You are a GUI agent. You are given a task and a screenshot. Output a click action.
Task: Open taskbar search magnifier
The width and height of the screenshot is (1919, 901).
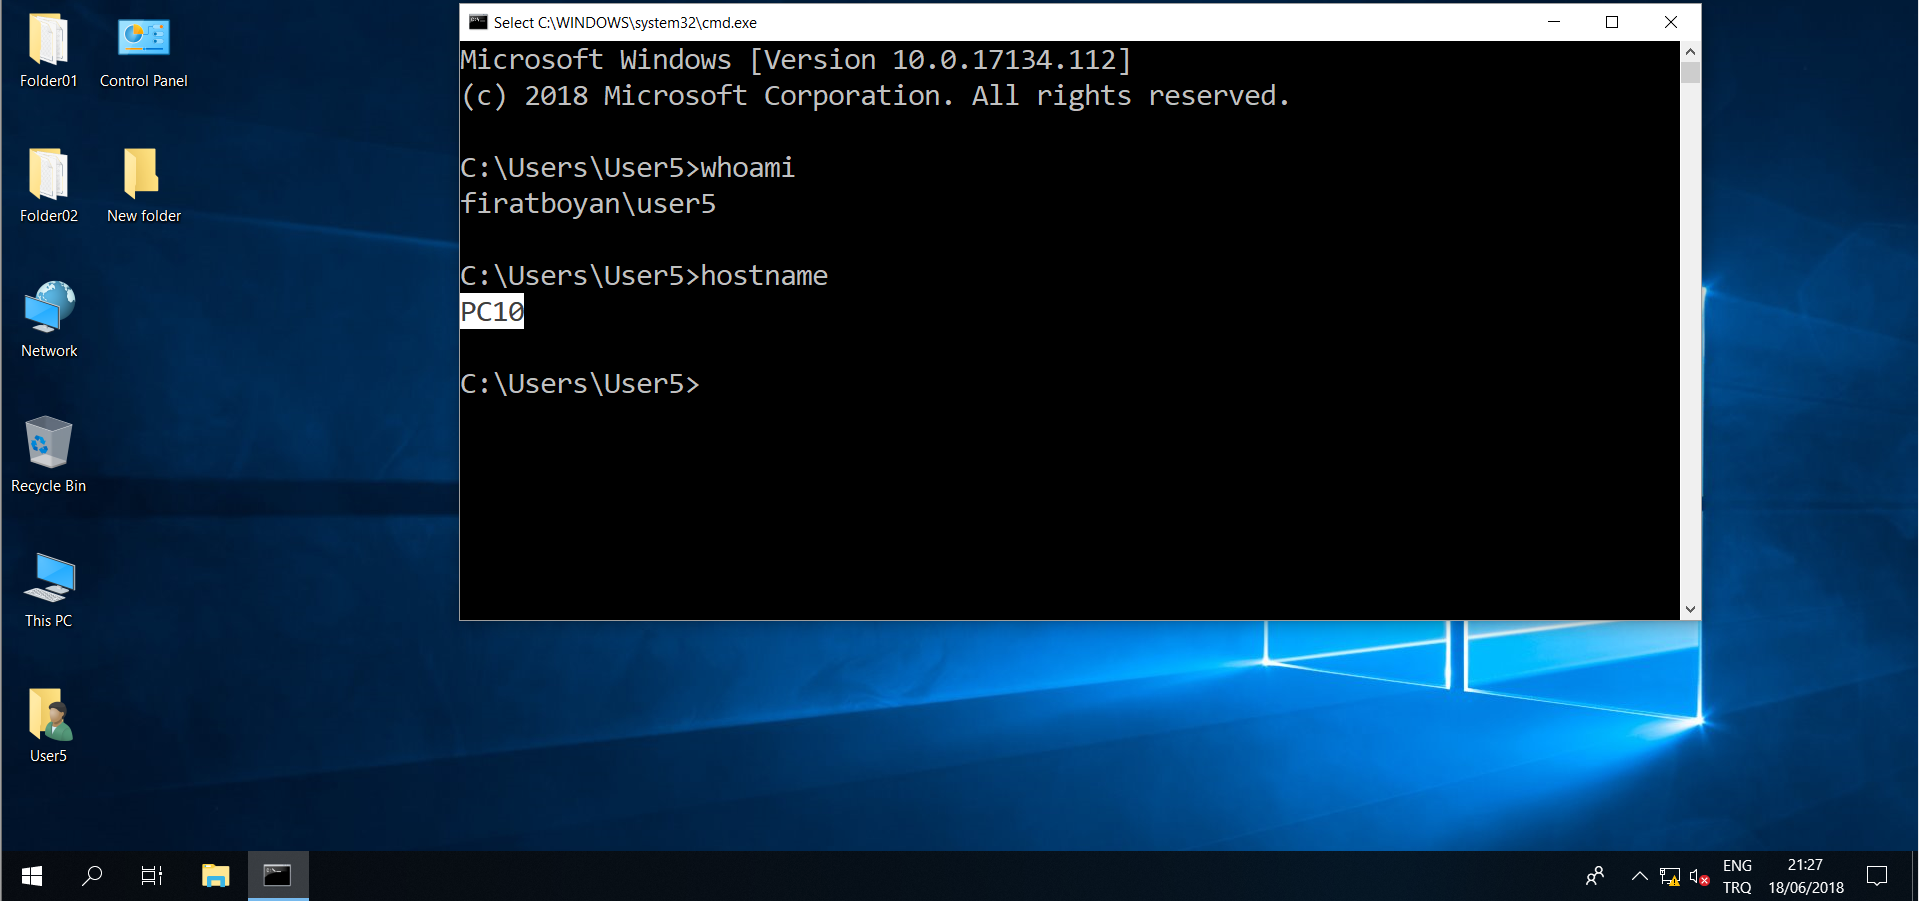coord(92,876)
